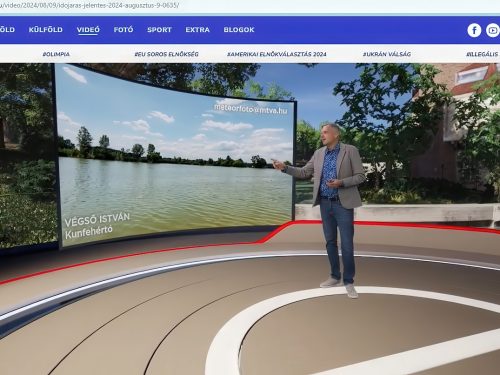Open #AMERIKAI ELNÖKVÁLASZTÁS 2024 topic
This screenshot has width=500, height=375.
[277, 54]
